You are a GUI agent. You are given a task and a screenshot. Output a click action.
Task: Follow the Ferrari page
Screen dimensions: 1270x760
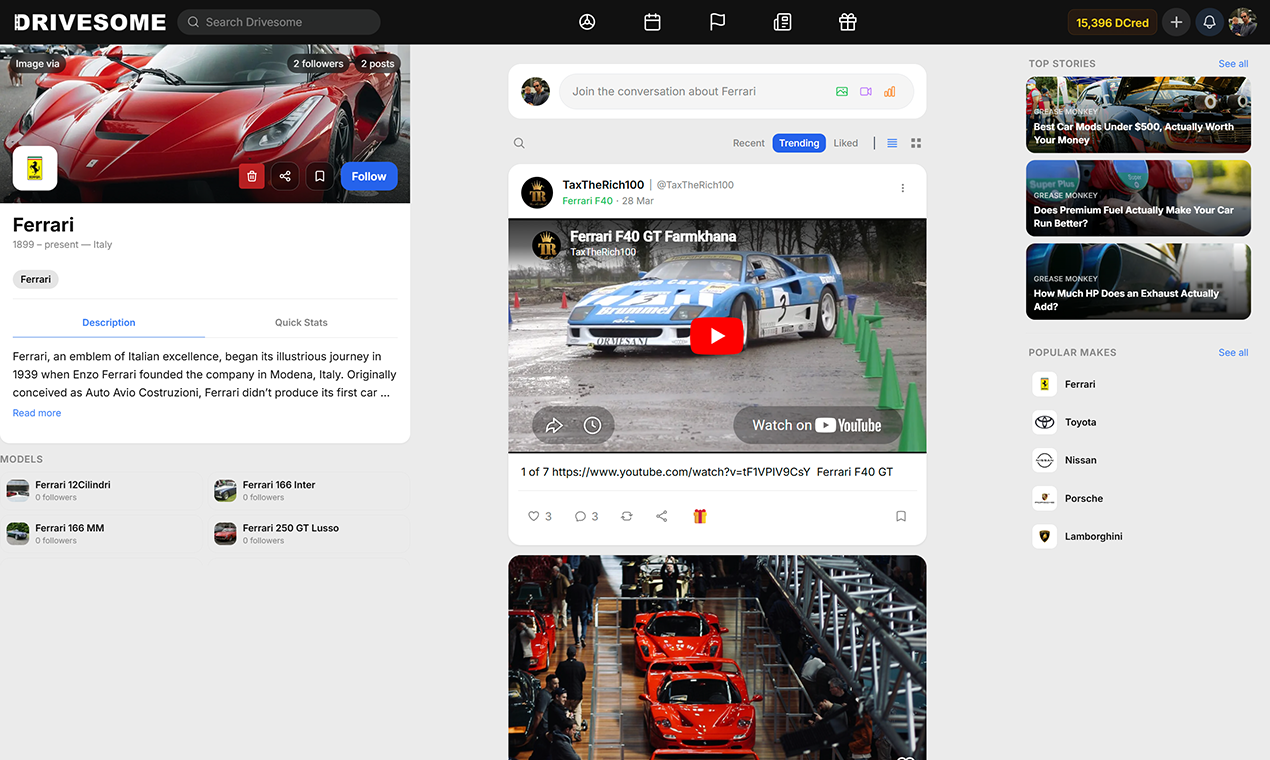(x=369, y=176)
